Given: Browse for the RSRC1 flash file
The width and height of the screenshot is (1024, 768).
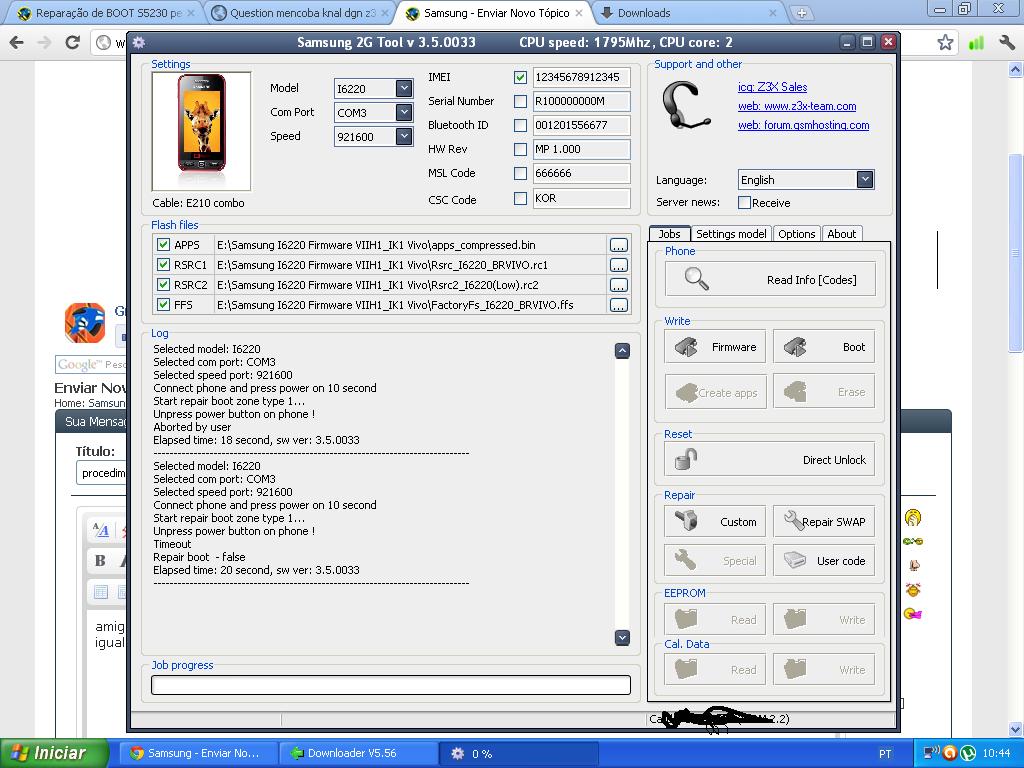Looking at the screenshot, I should (618, 265).
